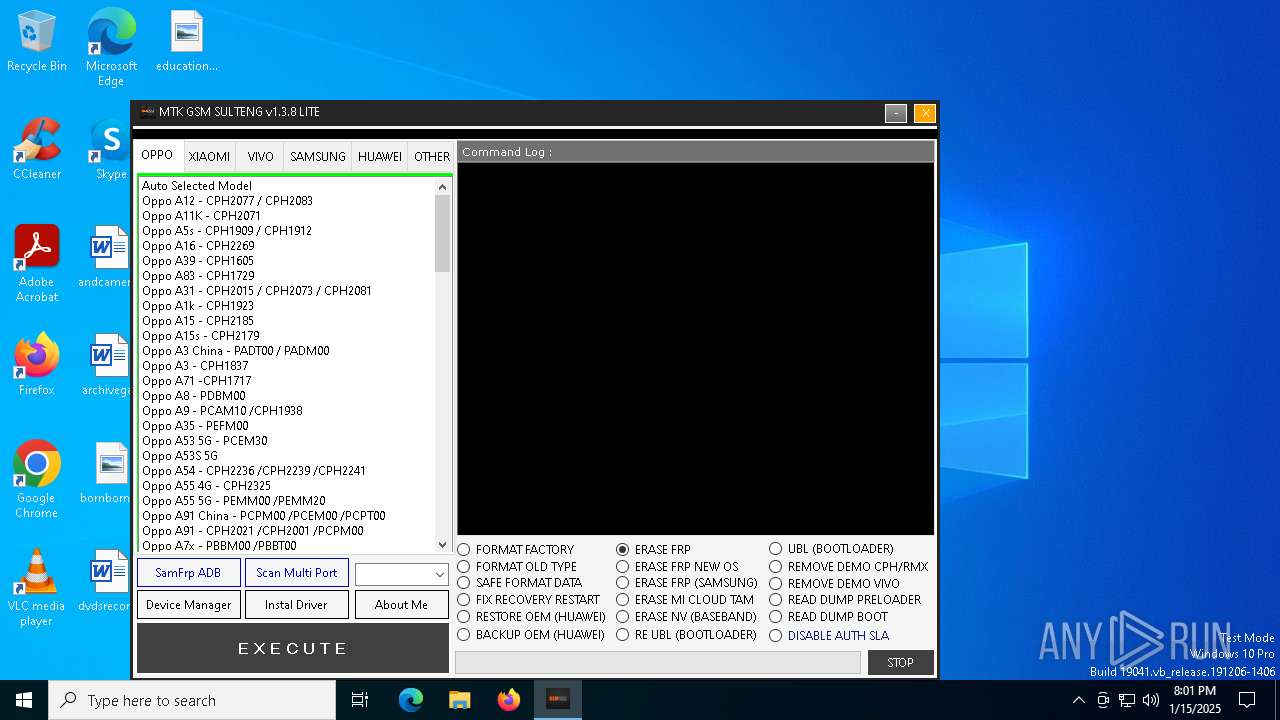The height and width of the screenshot is (720, 1280).
Task: Select Oppo A12 - CPH2077 / CPH2083
Action: pos(287,201)
